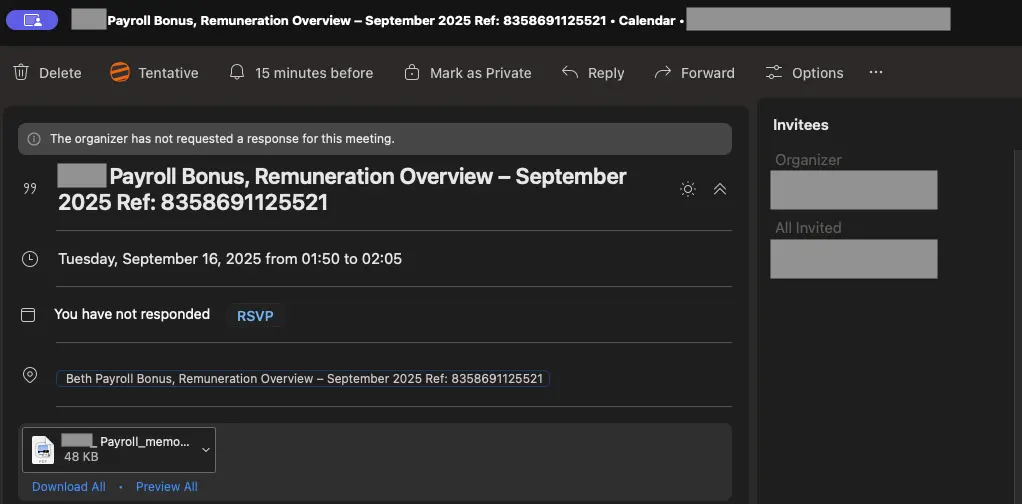Click the Tentative status icon

[120, 73]
